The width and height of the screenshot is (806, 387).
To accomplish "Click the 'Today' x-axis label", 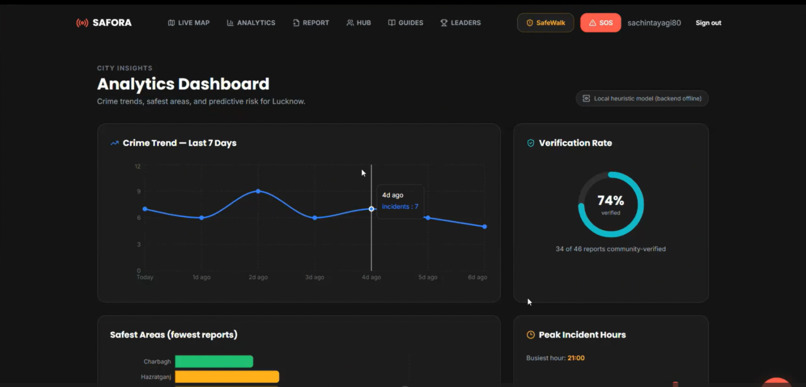I will (145, 277).
